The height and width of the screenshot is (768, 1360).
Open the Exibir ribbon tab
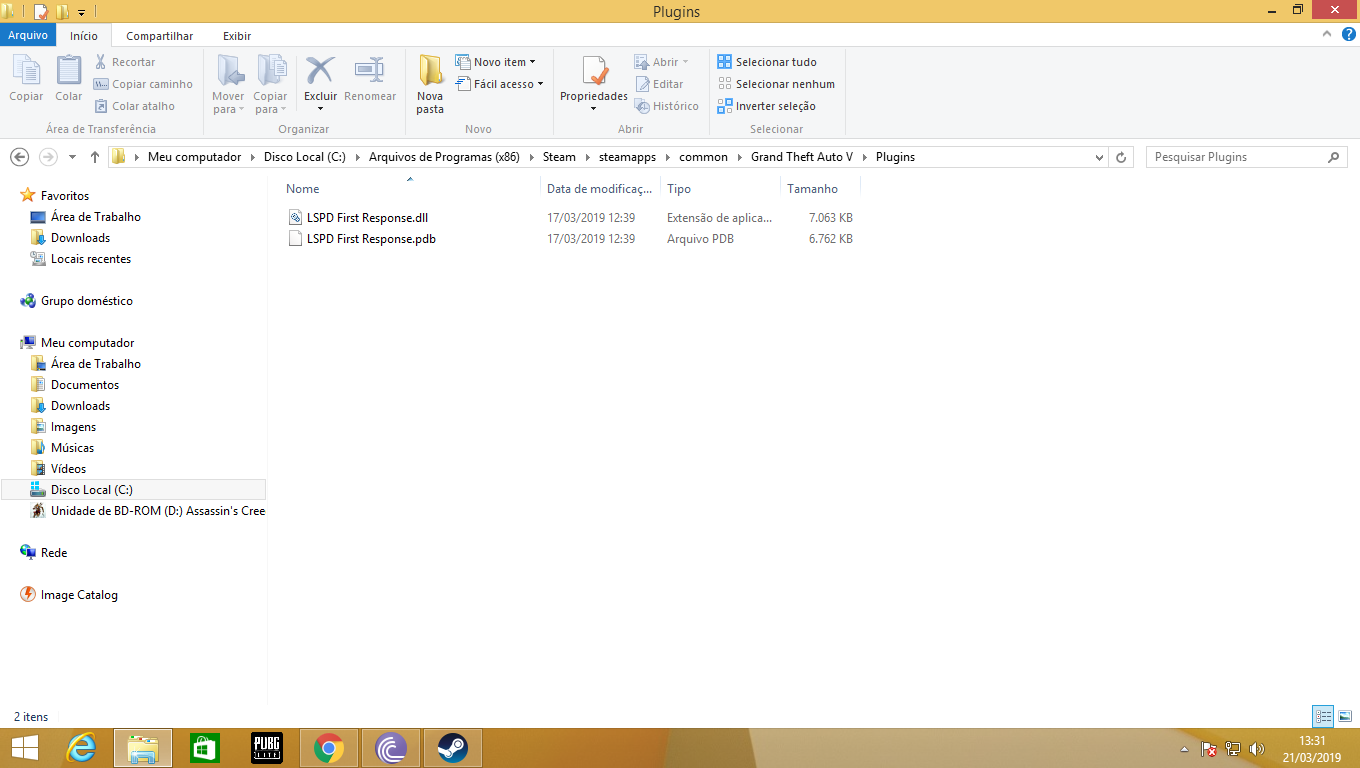[237, 36]
